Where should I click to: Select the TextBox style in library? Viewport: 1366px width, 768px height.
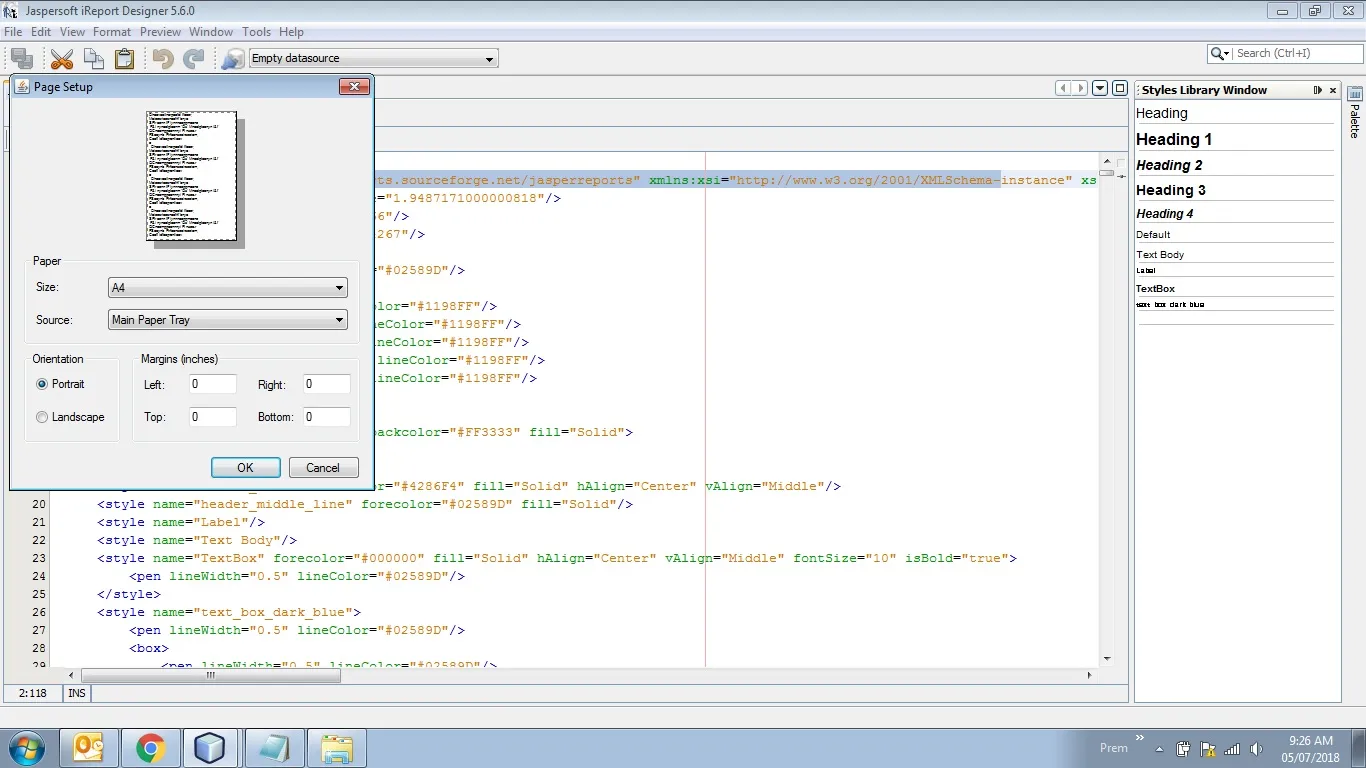click(1235, 289)
